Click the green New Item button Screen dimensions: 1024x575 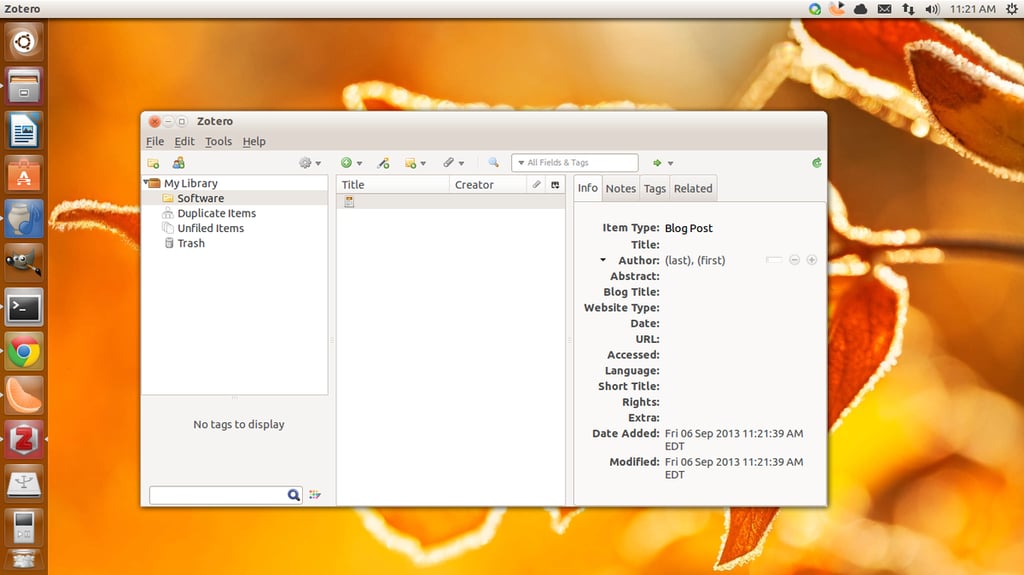tap(347, 163)
